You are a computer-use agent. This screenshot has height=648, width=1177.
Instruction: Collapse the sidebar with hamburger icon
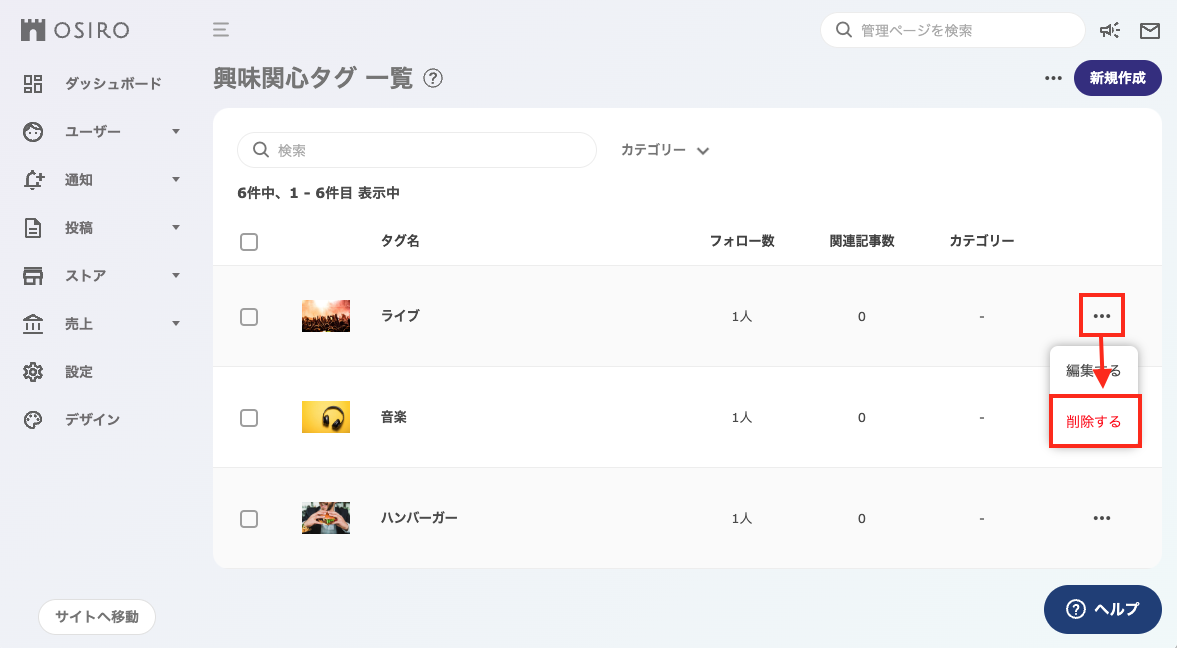coord(220,30)
